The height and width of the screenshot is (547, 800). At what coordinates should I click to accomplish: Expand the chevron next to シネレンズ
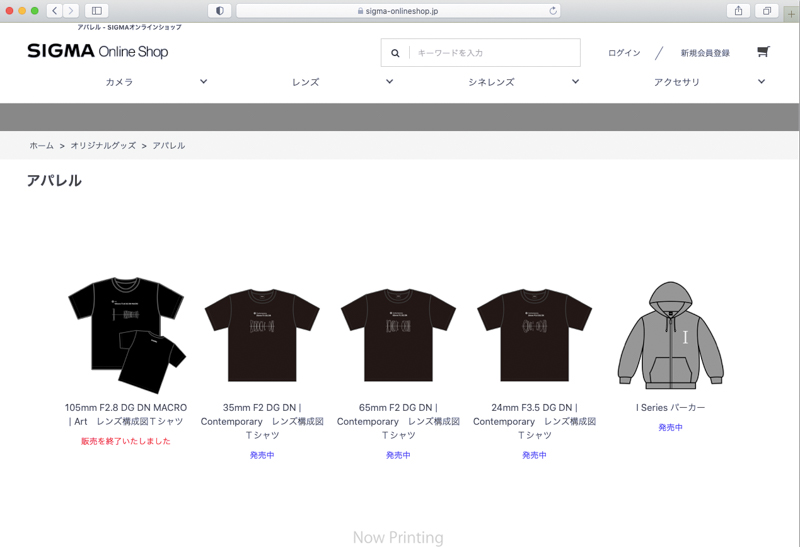pos(576,81)
